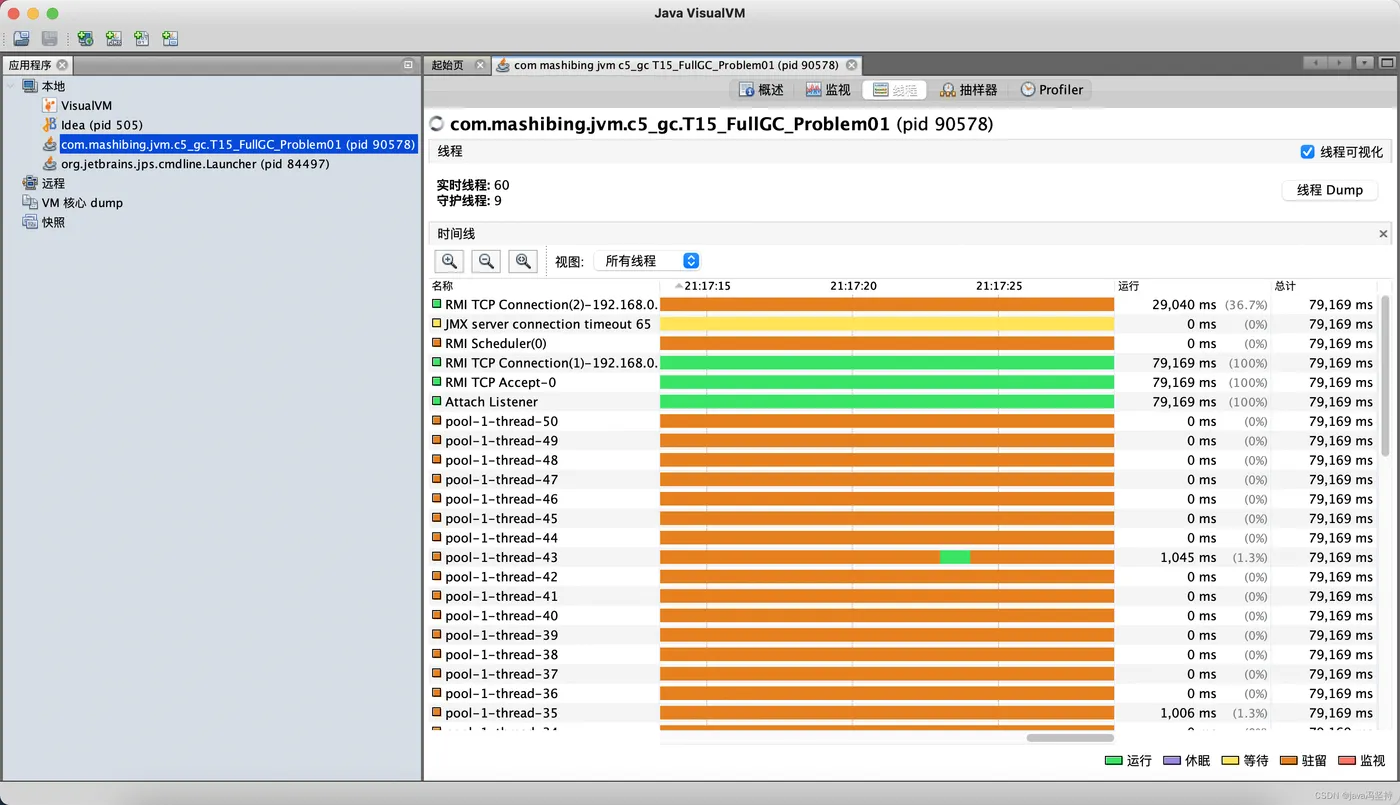Screen dimensions: 1400x805
Task: Select the pool-1-thread-47 thread row
Action: coord(905,480)
